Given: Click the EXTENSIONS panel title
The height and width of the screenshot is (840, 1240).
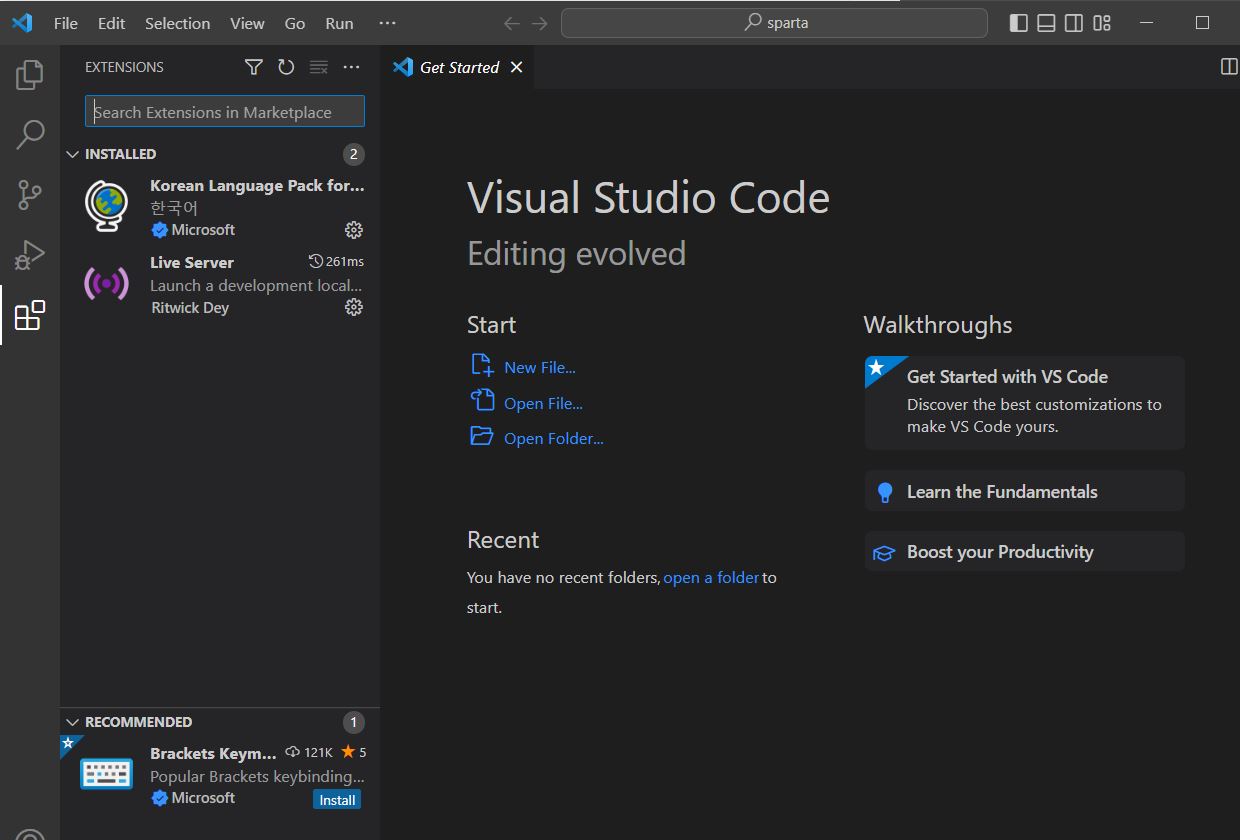Looking at the screenshot, I should (x=124, y=67).
